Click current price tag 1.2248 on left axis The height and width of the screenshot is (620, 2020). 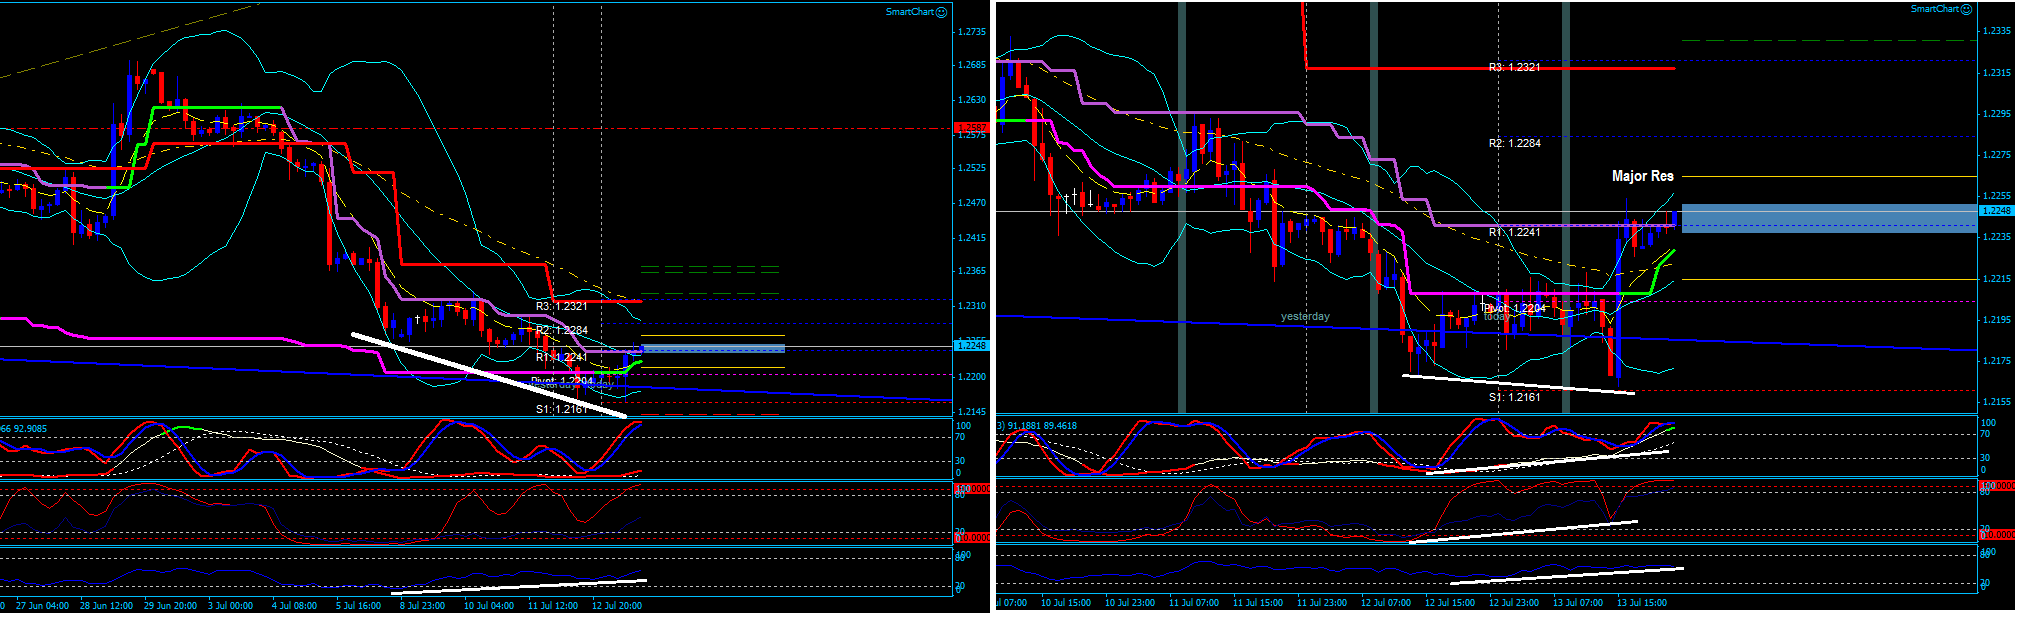coord(971,346)
